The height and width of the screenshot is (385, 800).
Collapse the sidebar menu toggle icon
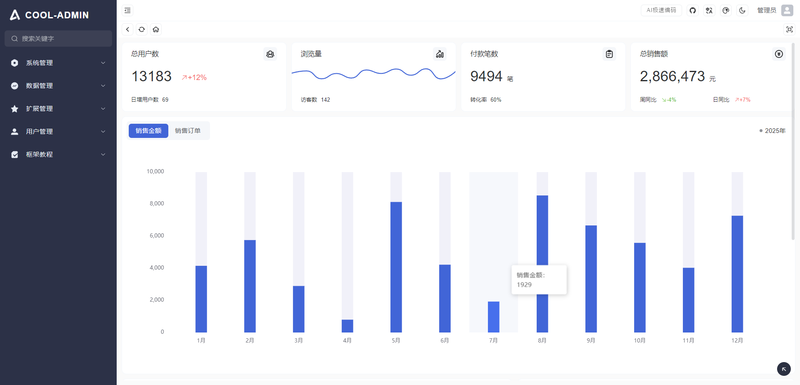coord(128,10)
